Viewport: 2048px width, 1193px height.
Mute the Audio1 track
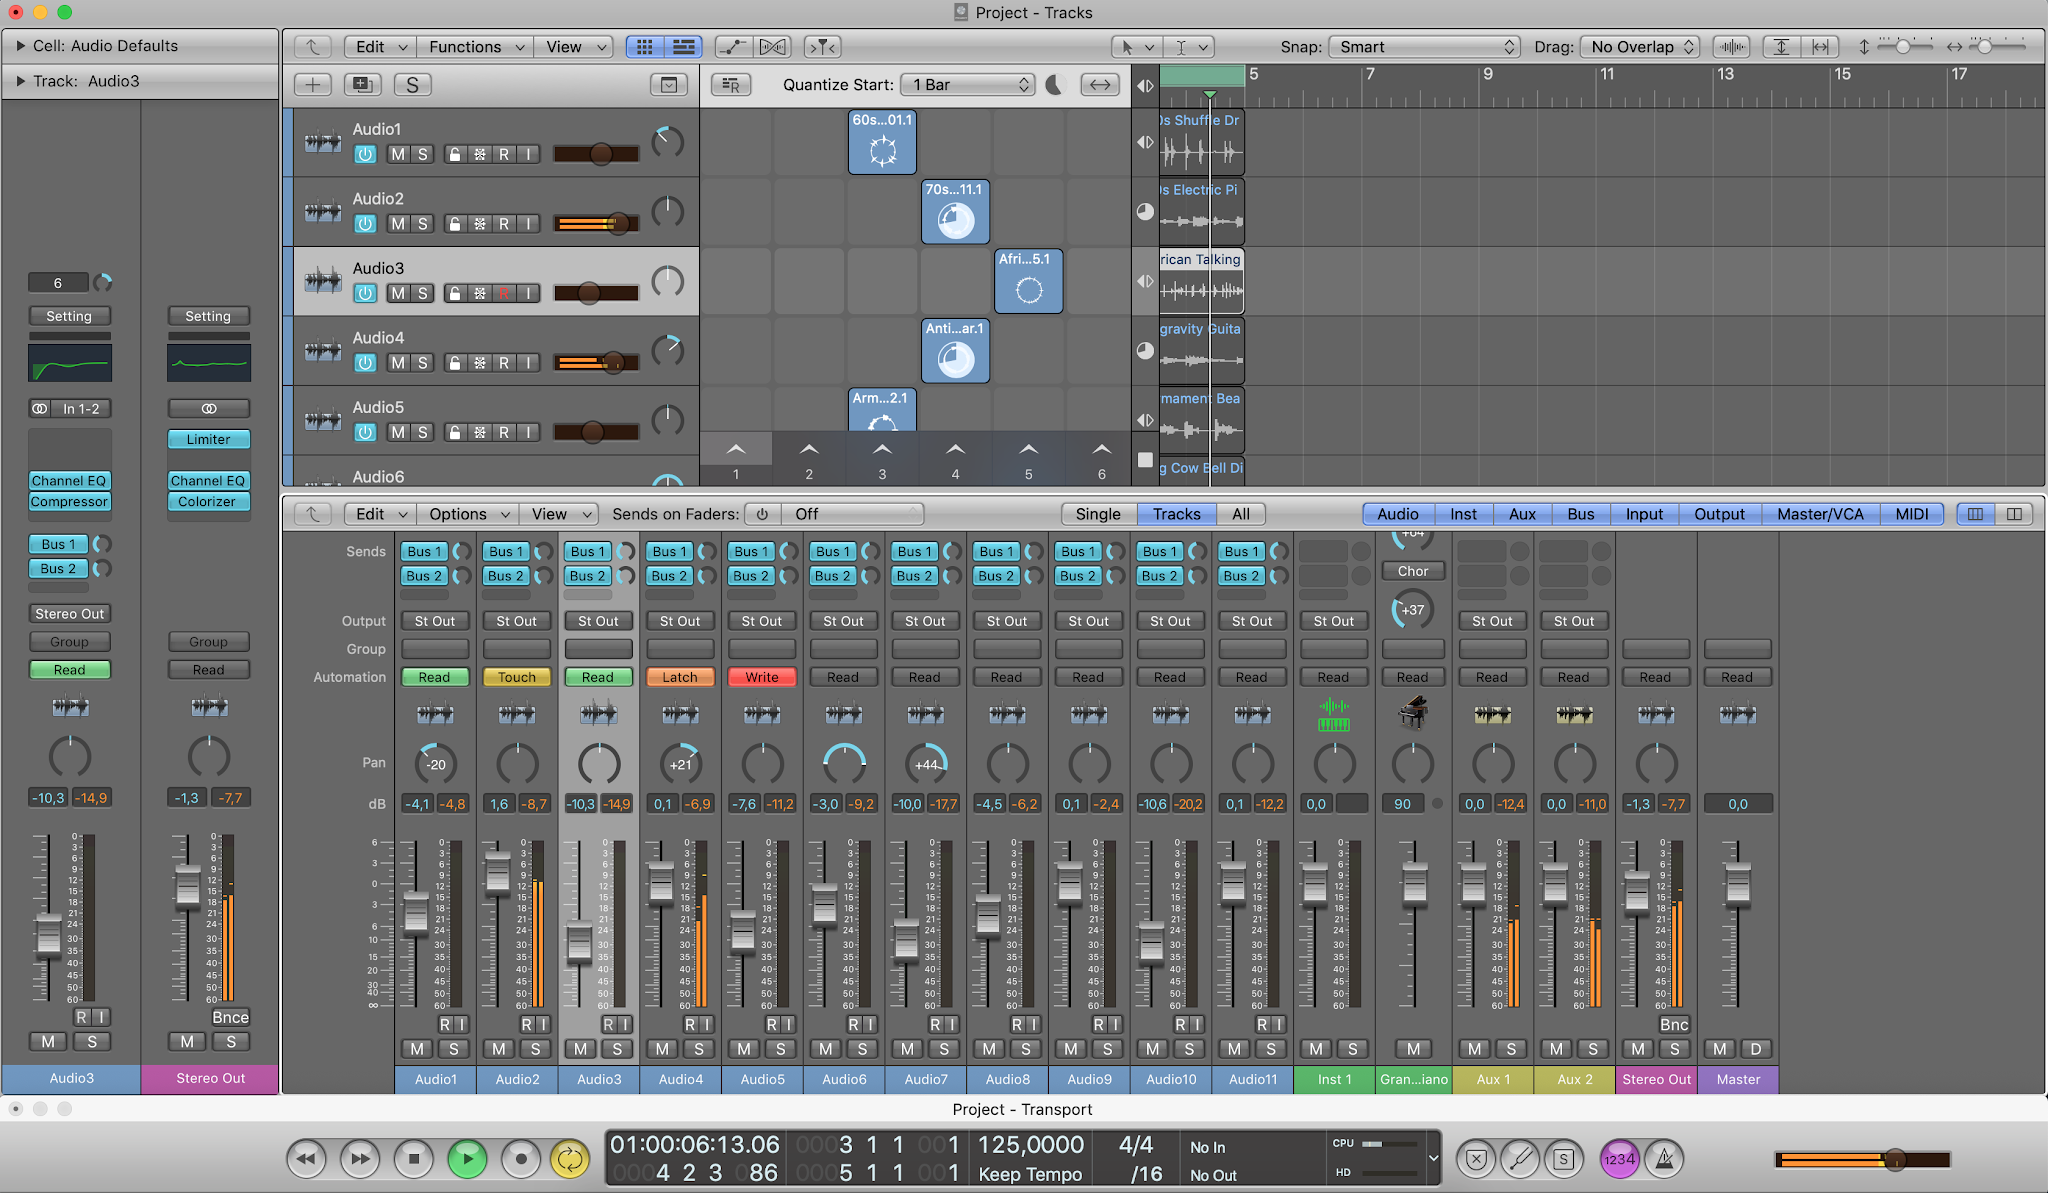coord(398,154)
